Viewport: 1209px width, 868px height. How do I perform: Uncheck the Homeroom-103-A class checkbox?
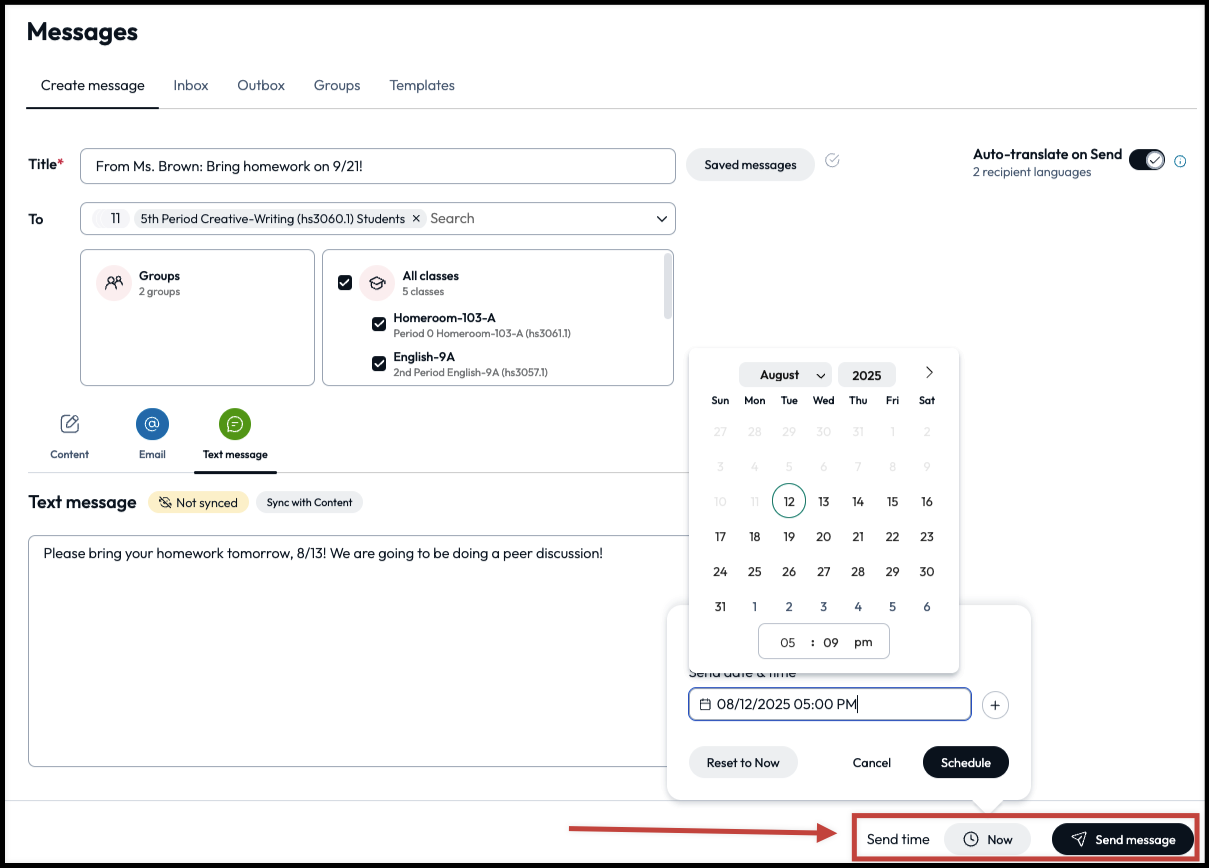(x=379, y=324)
